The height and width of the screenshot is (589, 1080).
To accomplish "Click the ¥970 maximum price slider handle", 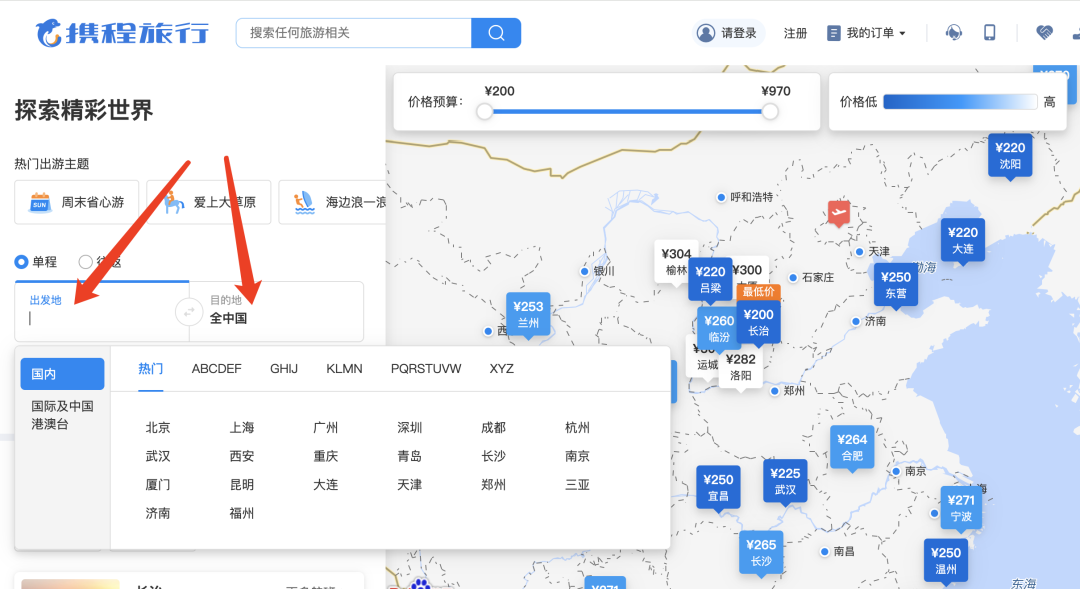I will tap(770, 112).
